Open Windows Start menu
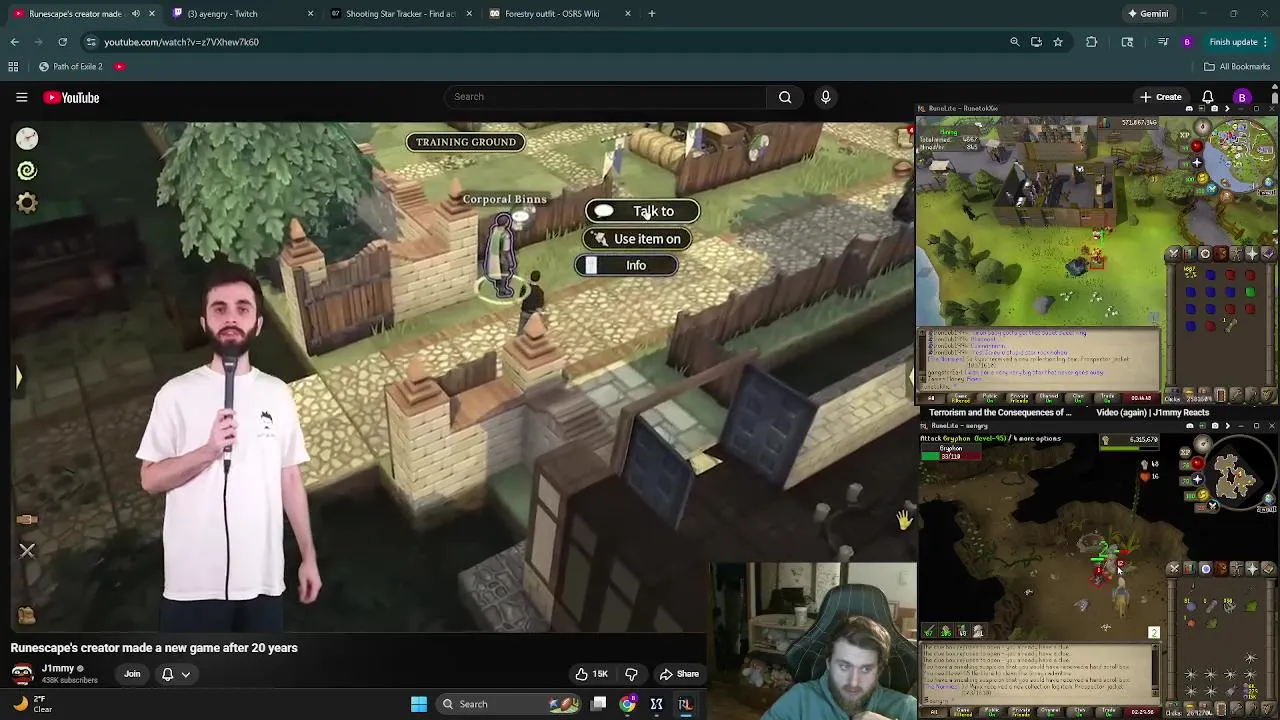This screenshot has height=720, width=1280. (x=419, y=704)
